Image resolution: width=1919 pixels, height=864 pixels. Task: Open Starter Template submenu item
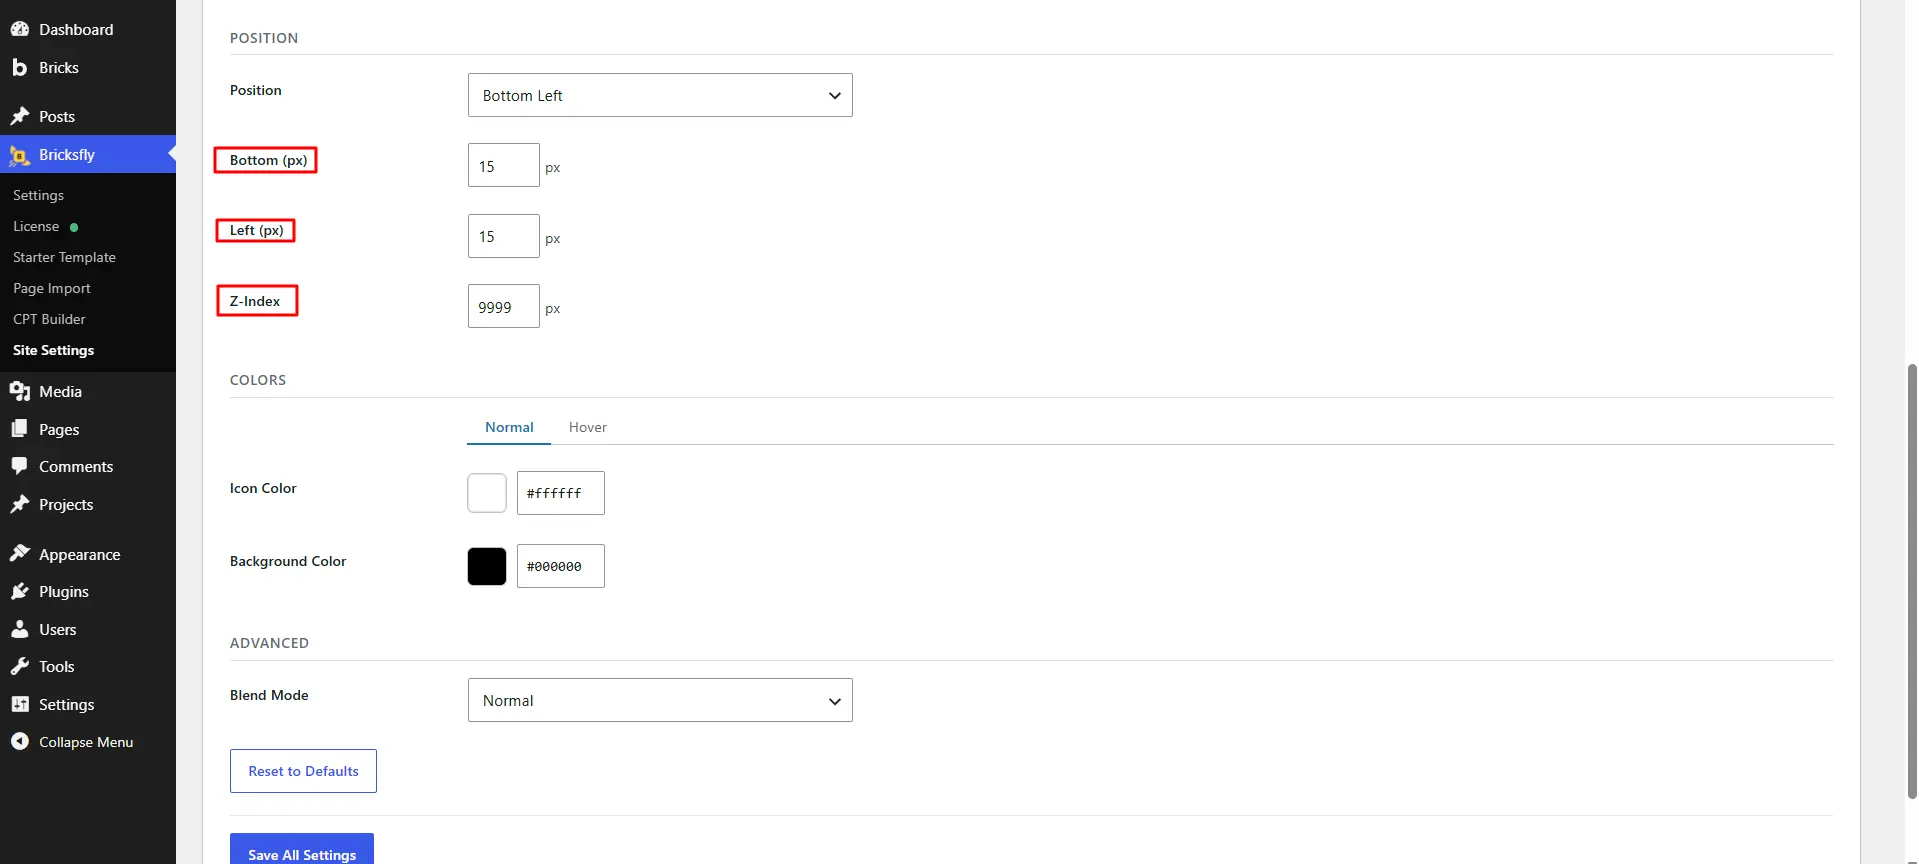coord(64,257)
